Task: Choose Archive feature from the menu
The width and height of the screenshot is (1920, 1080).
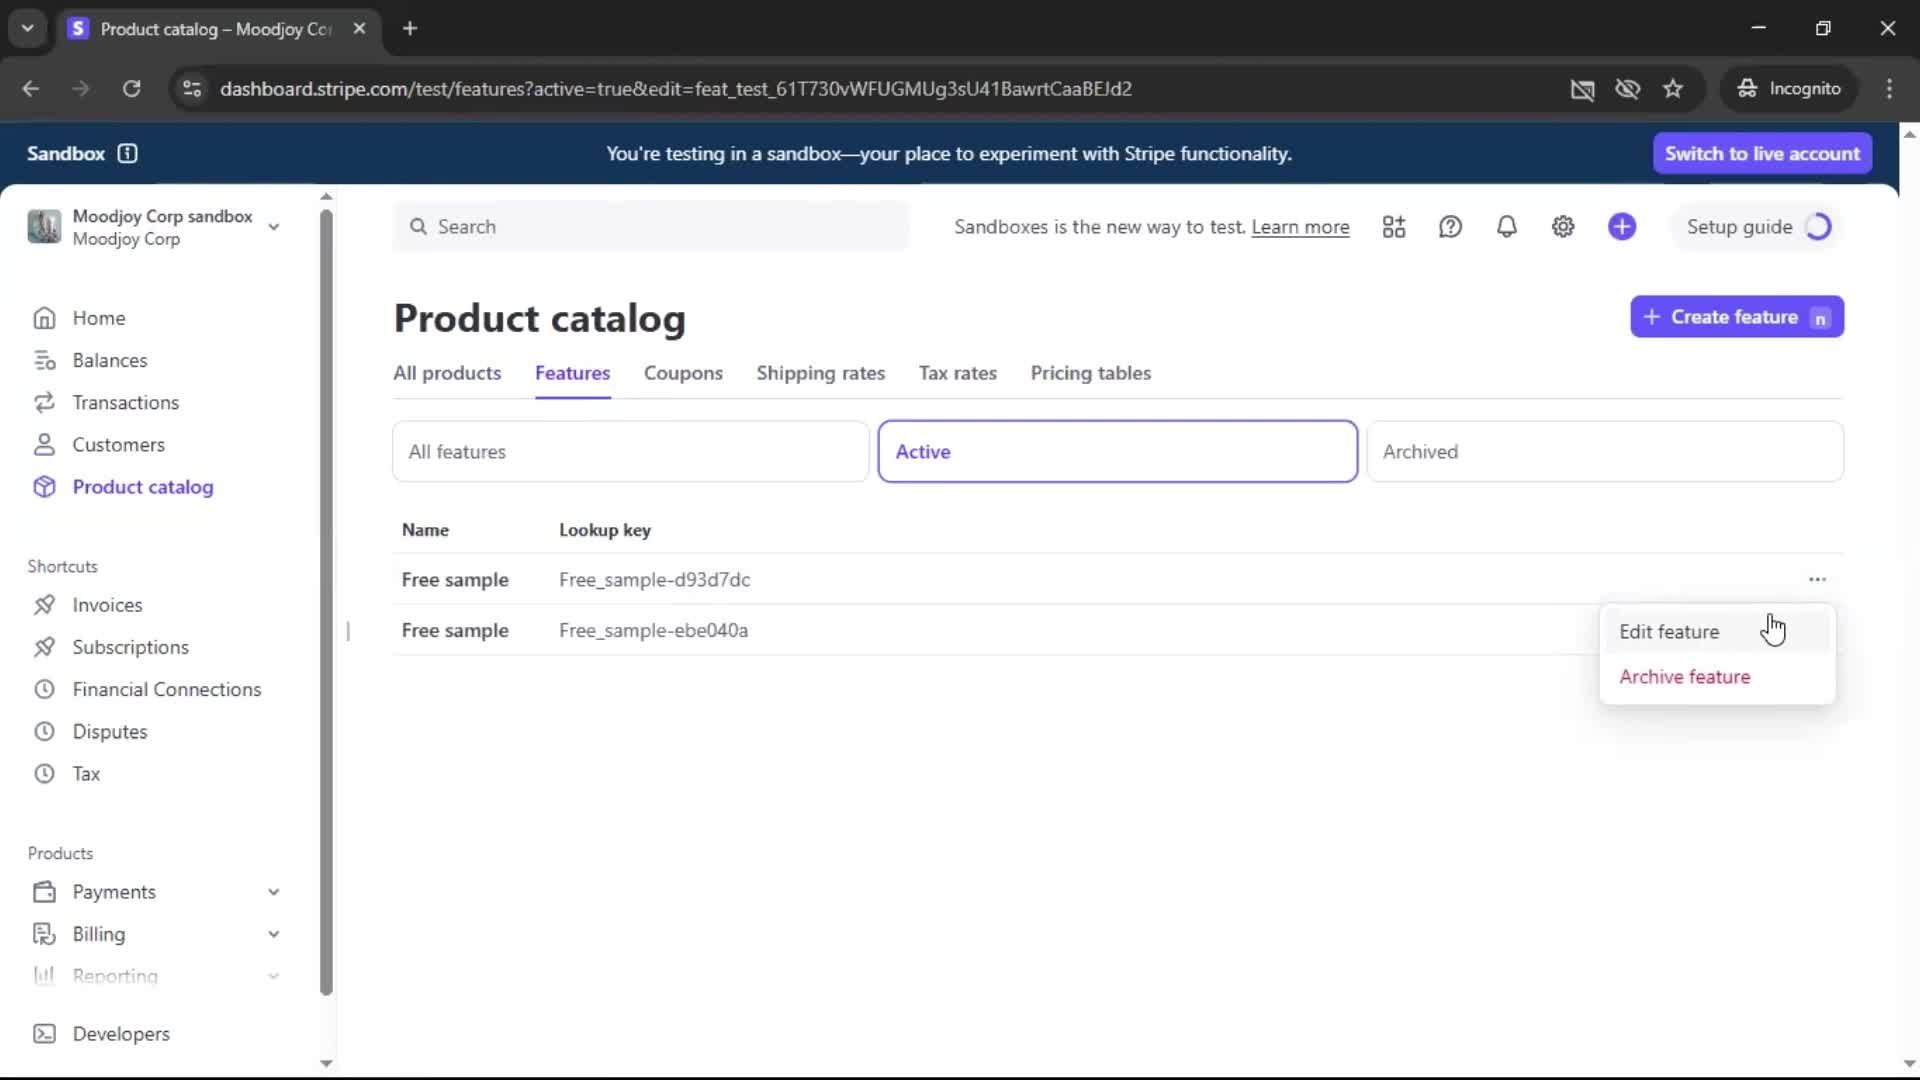Action: point(1717,677)
